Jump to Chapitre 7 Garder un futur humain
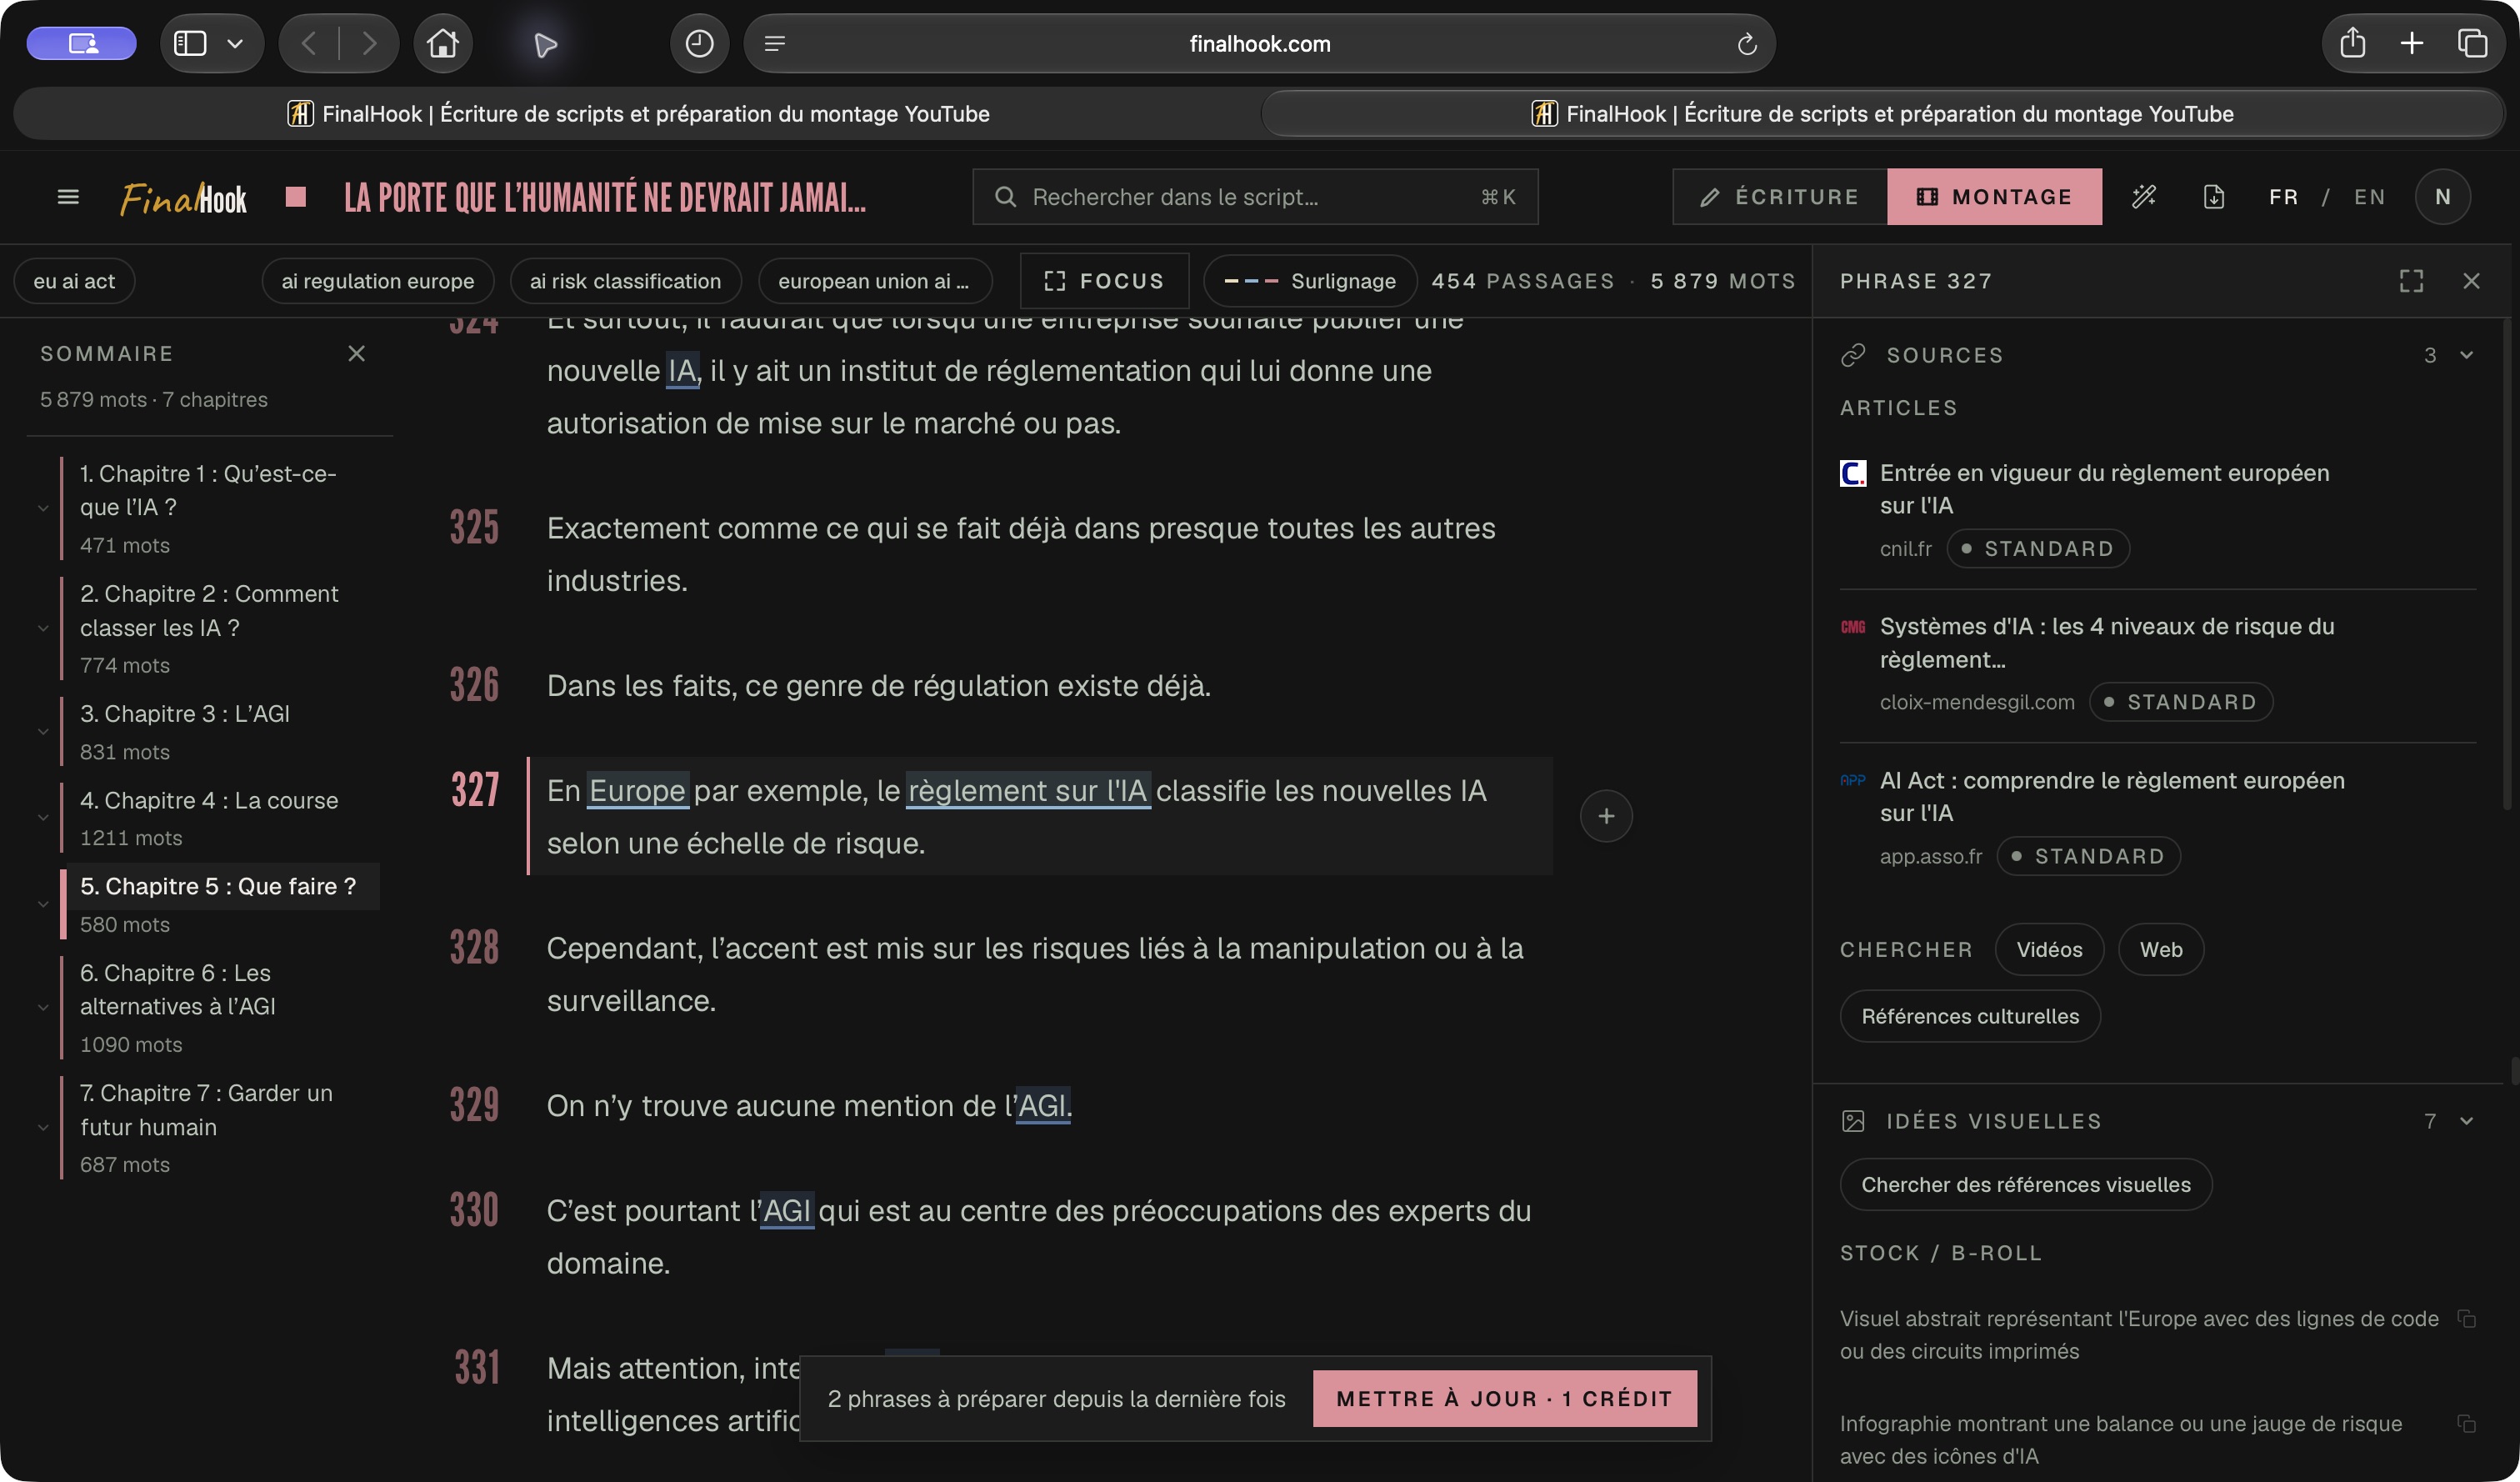Screen dimensions: 2520x1482 point(206,1110)
